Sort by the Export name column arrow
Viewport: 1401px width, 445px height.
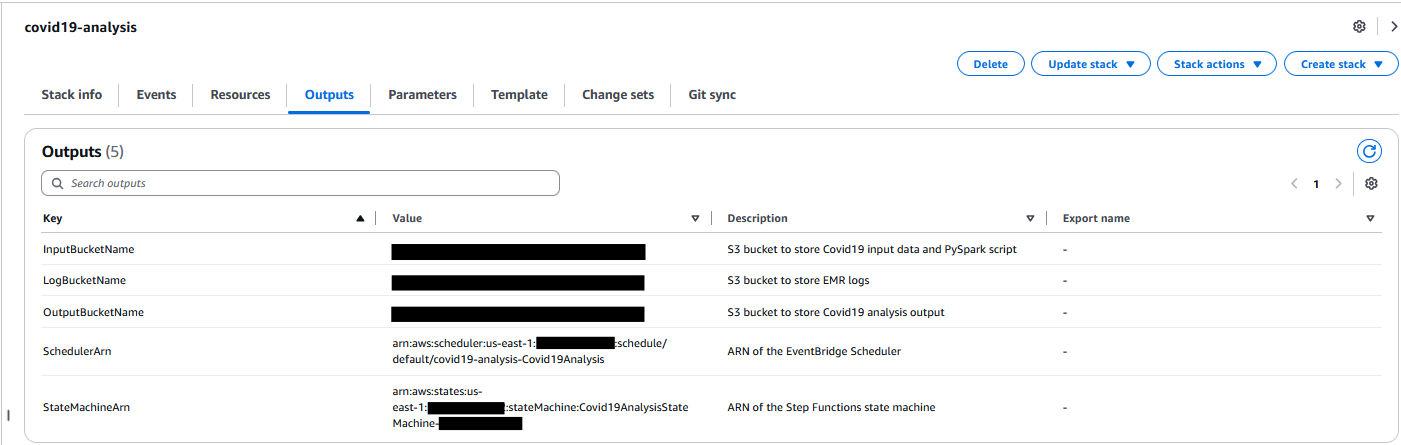pos(1370,218)
